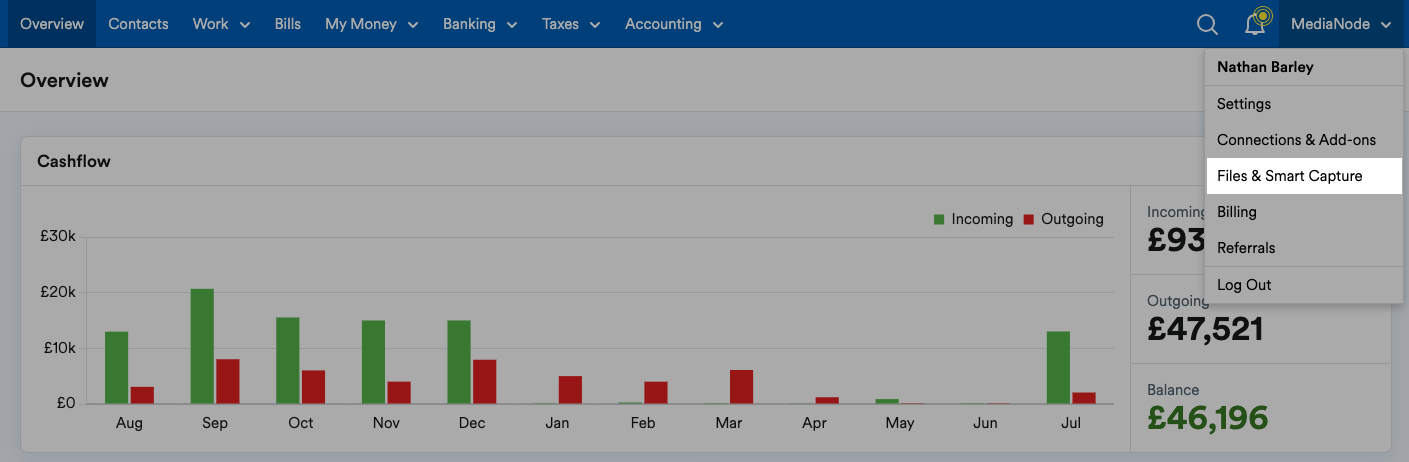Click the September Incoming green bar

point(202,346)
